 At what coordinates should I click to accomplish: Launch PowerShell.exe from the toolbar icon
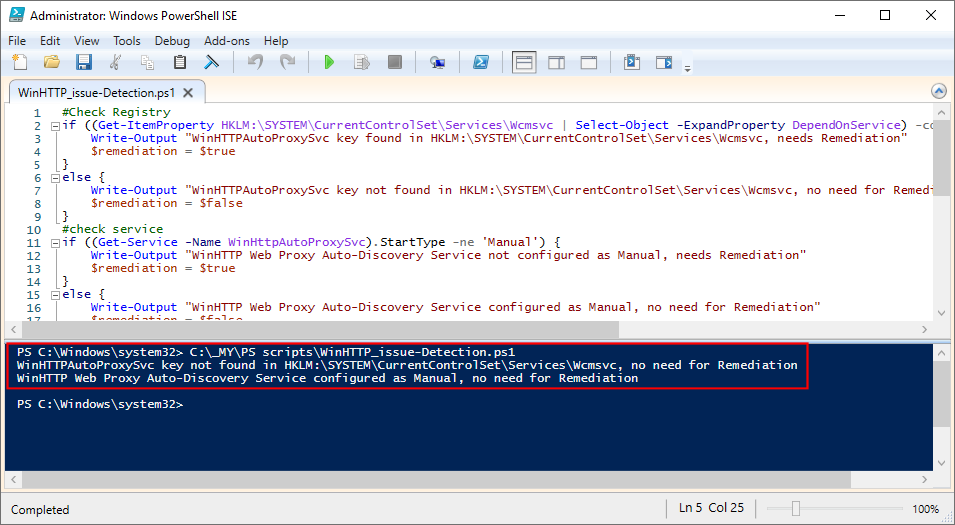tap(480, 63)
